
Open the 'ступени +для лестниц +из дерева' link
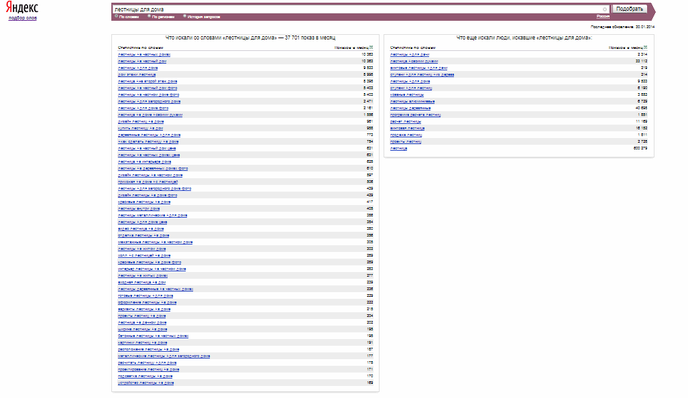point(422,75)
